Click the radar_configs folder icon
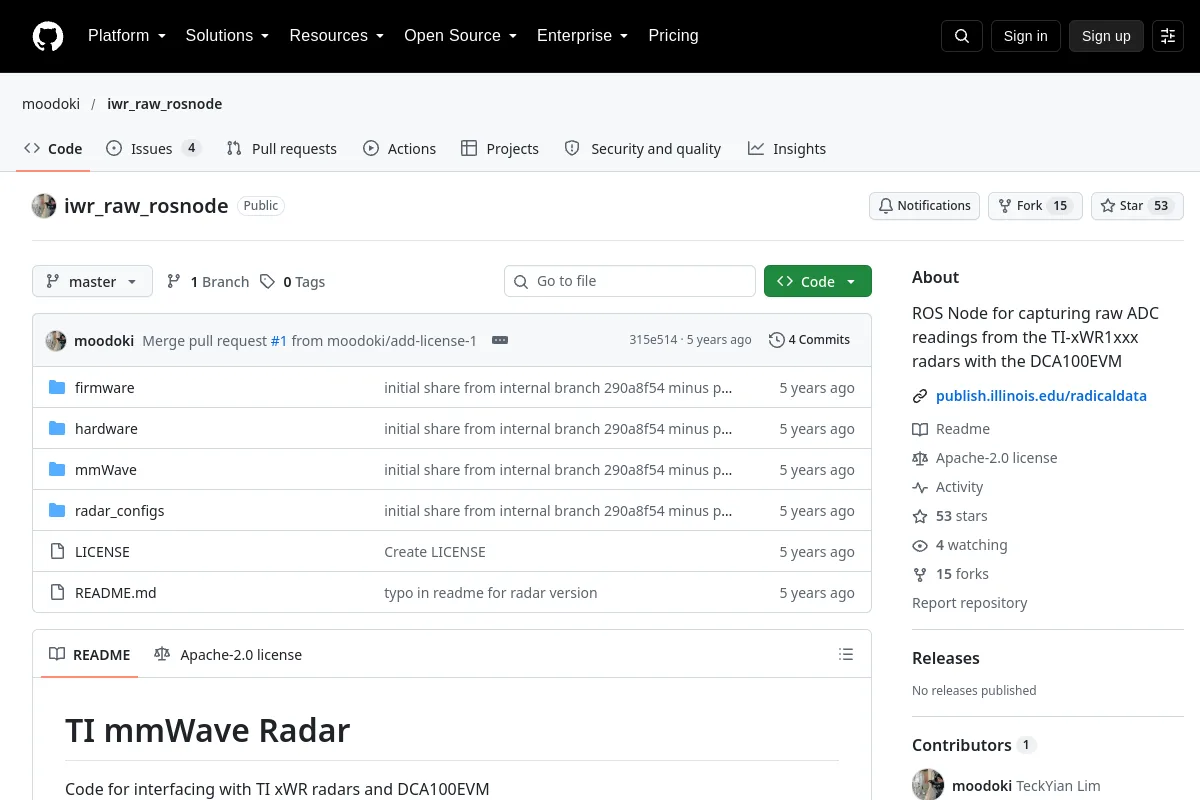The image size is (1200, 800). click(x=57, y=511)
